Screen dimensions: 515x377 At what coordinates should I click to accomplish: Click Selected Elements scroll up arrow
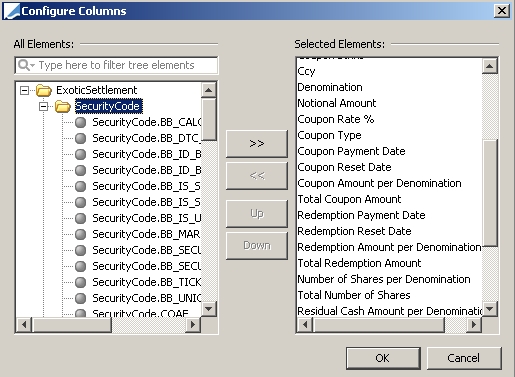point(490,66)
